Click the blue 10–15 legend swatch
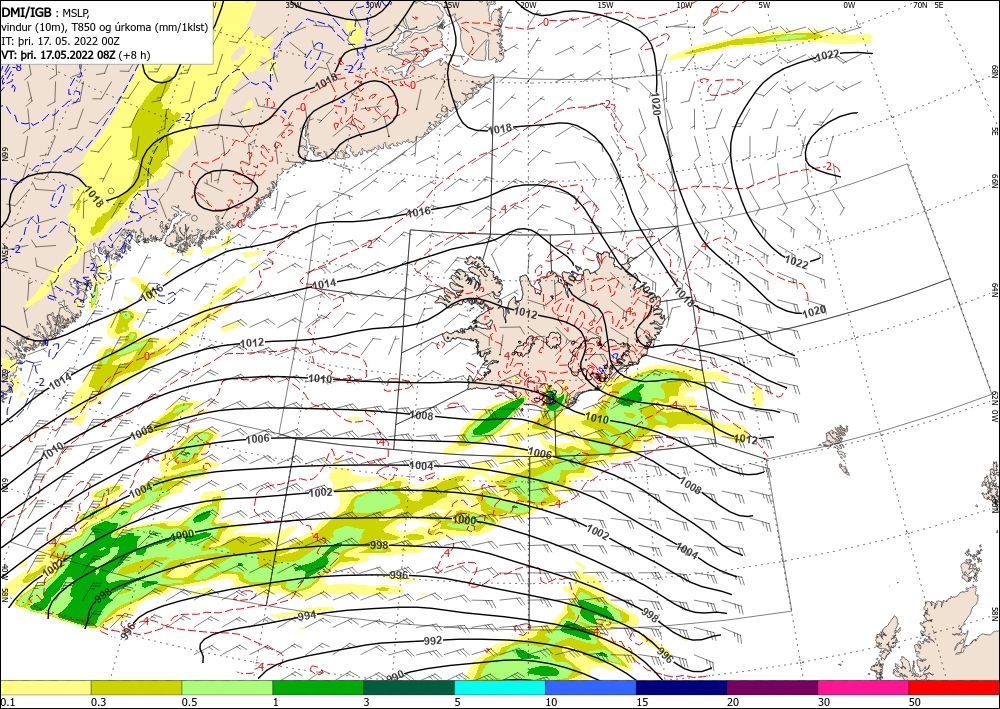This screenshot has width=1000, height=709. (x=591, y=687)
